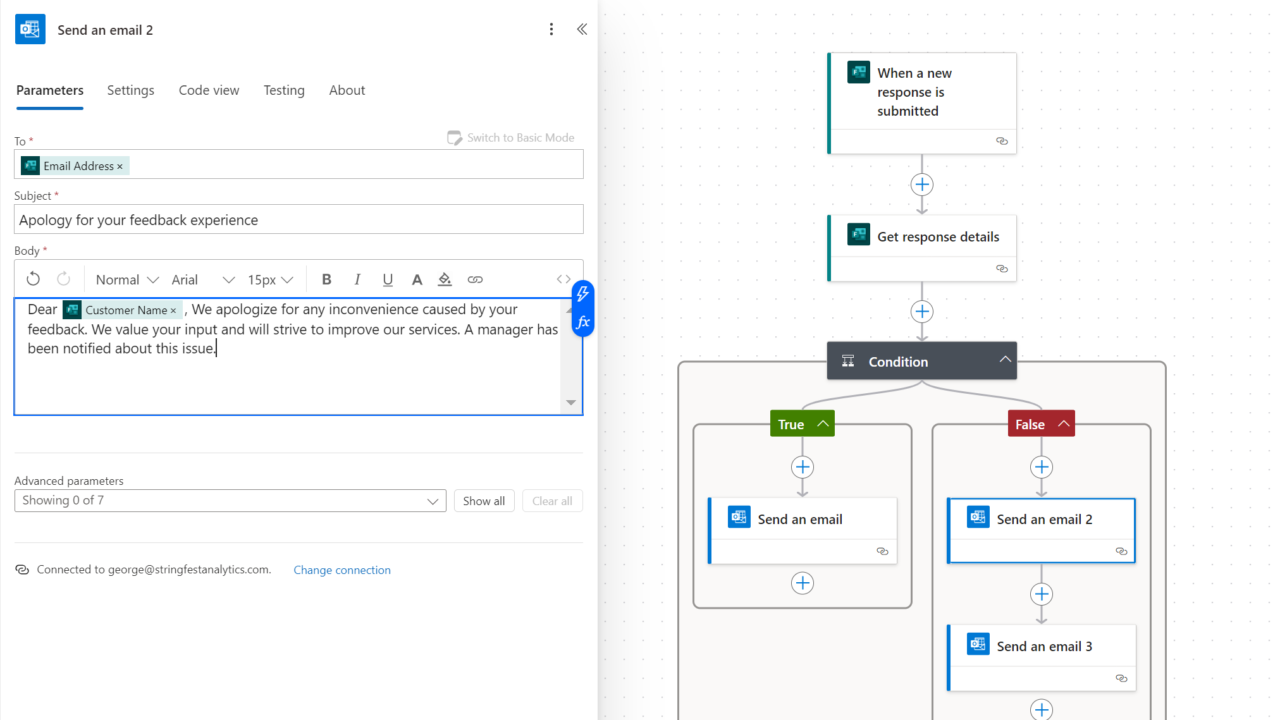Add an action below Send an email in True branch

[802, 583]
